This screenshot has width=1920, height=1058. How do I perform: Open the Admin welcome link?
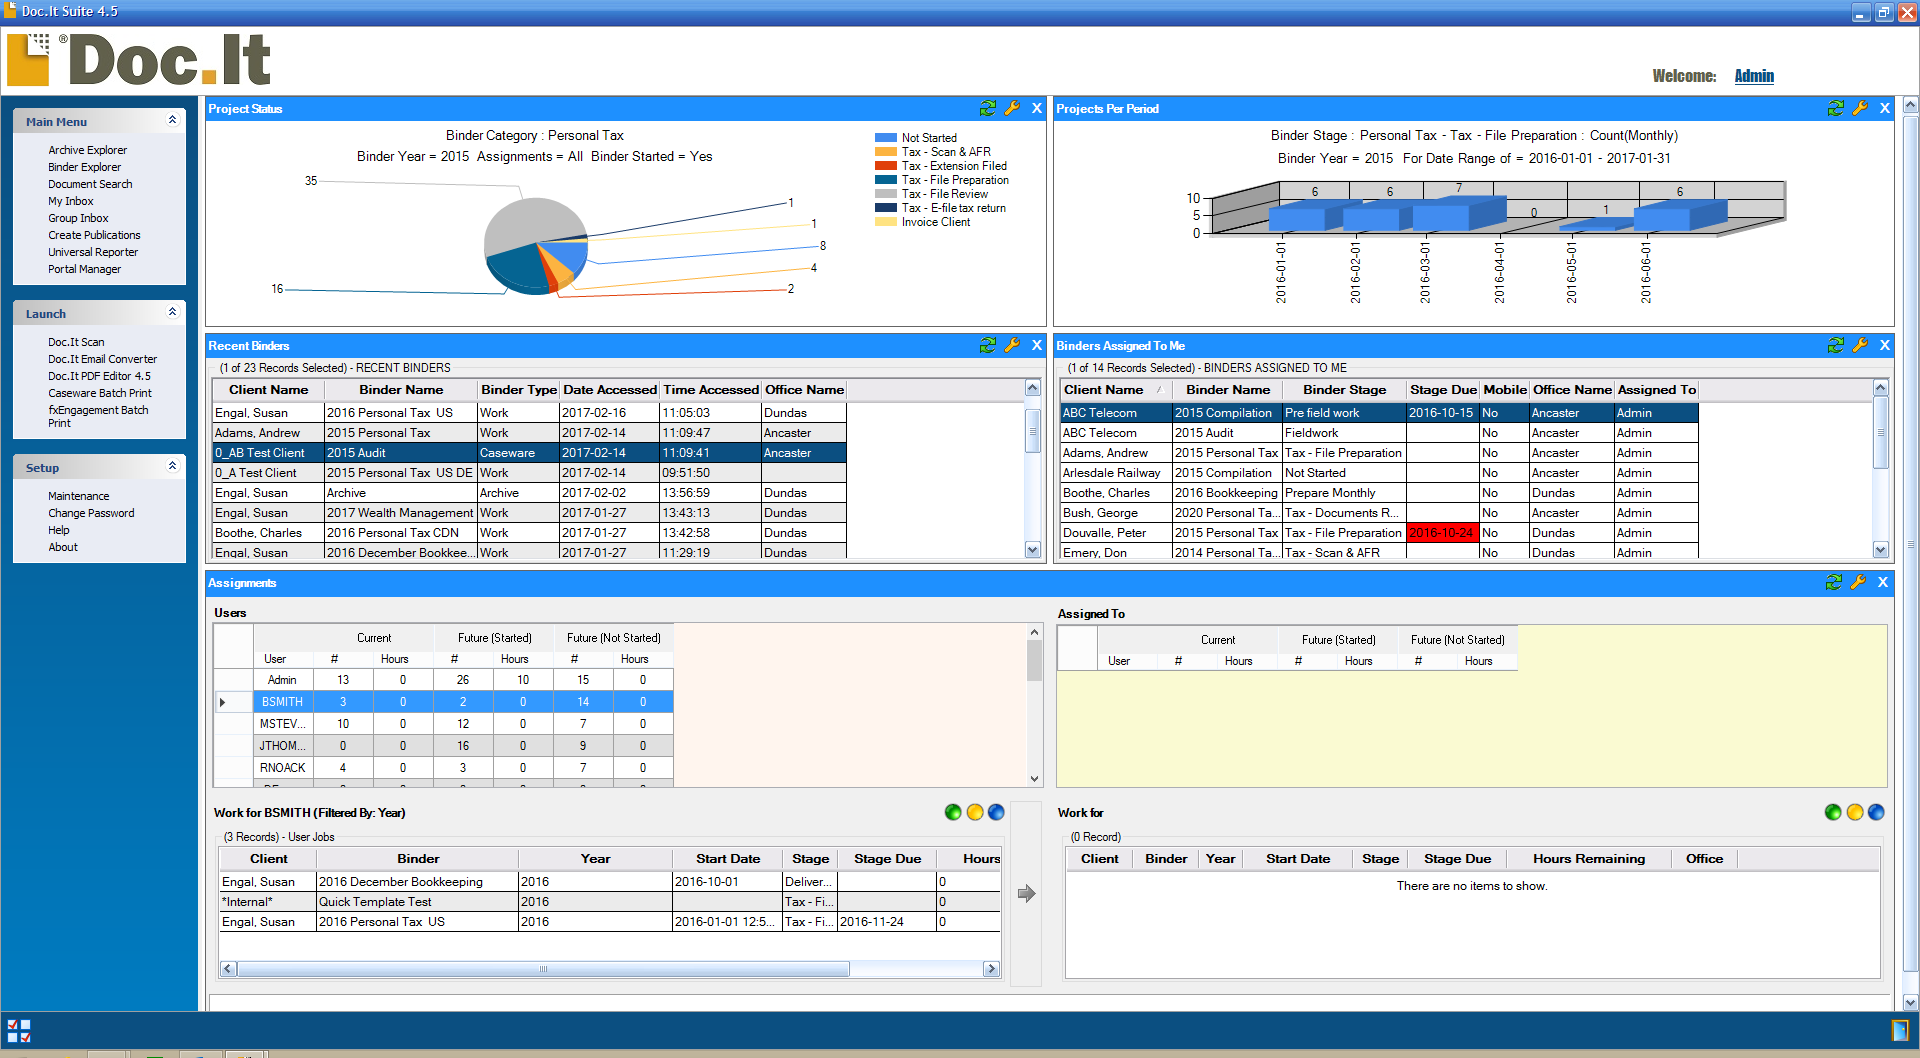tap(1754, 76)
